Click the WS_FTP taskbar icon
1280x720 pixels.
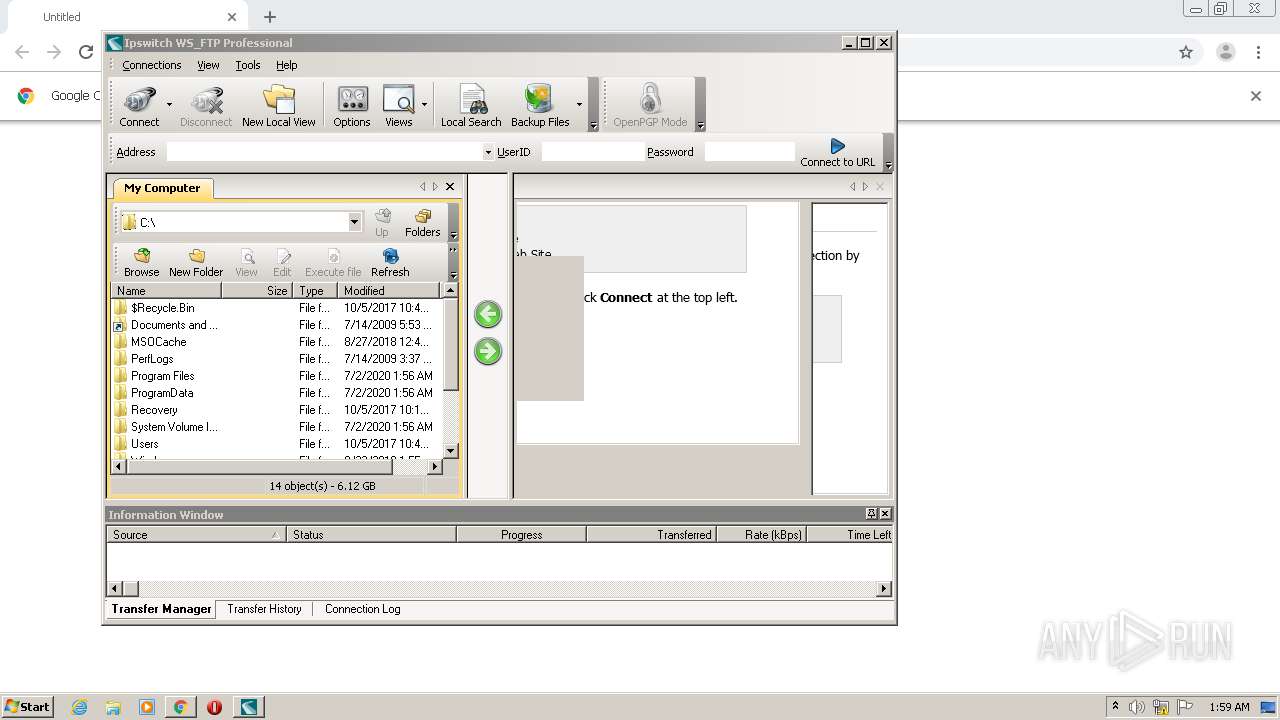coord(248,707)
